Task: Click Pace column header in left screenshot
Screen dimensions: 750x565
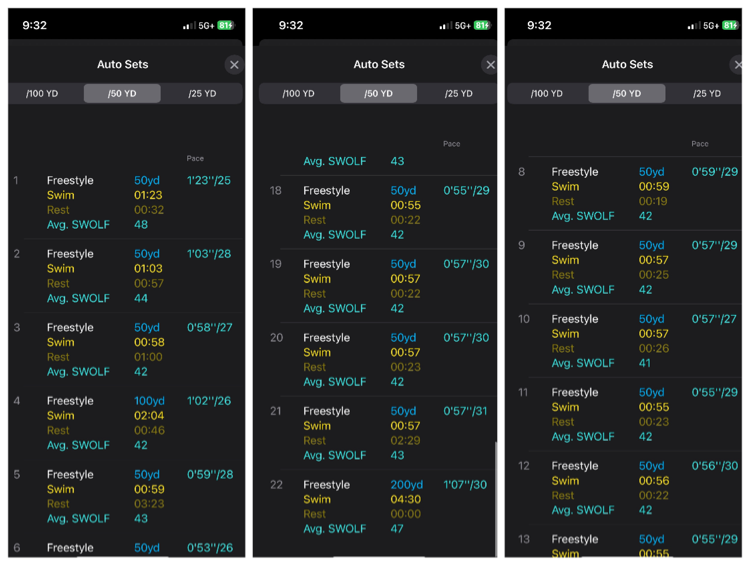Action: 195,158
